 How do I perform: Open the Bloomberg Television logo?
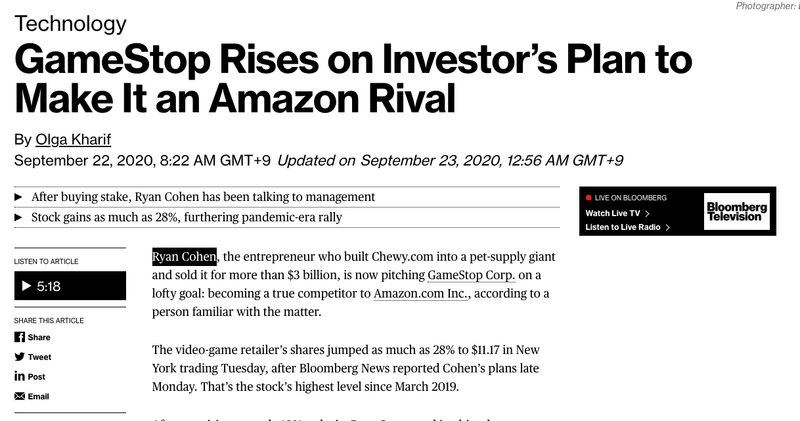[737, 211]
